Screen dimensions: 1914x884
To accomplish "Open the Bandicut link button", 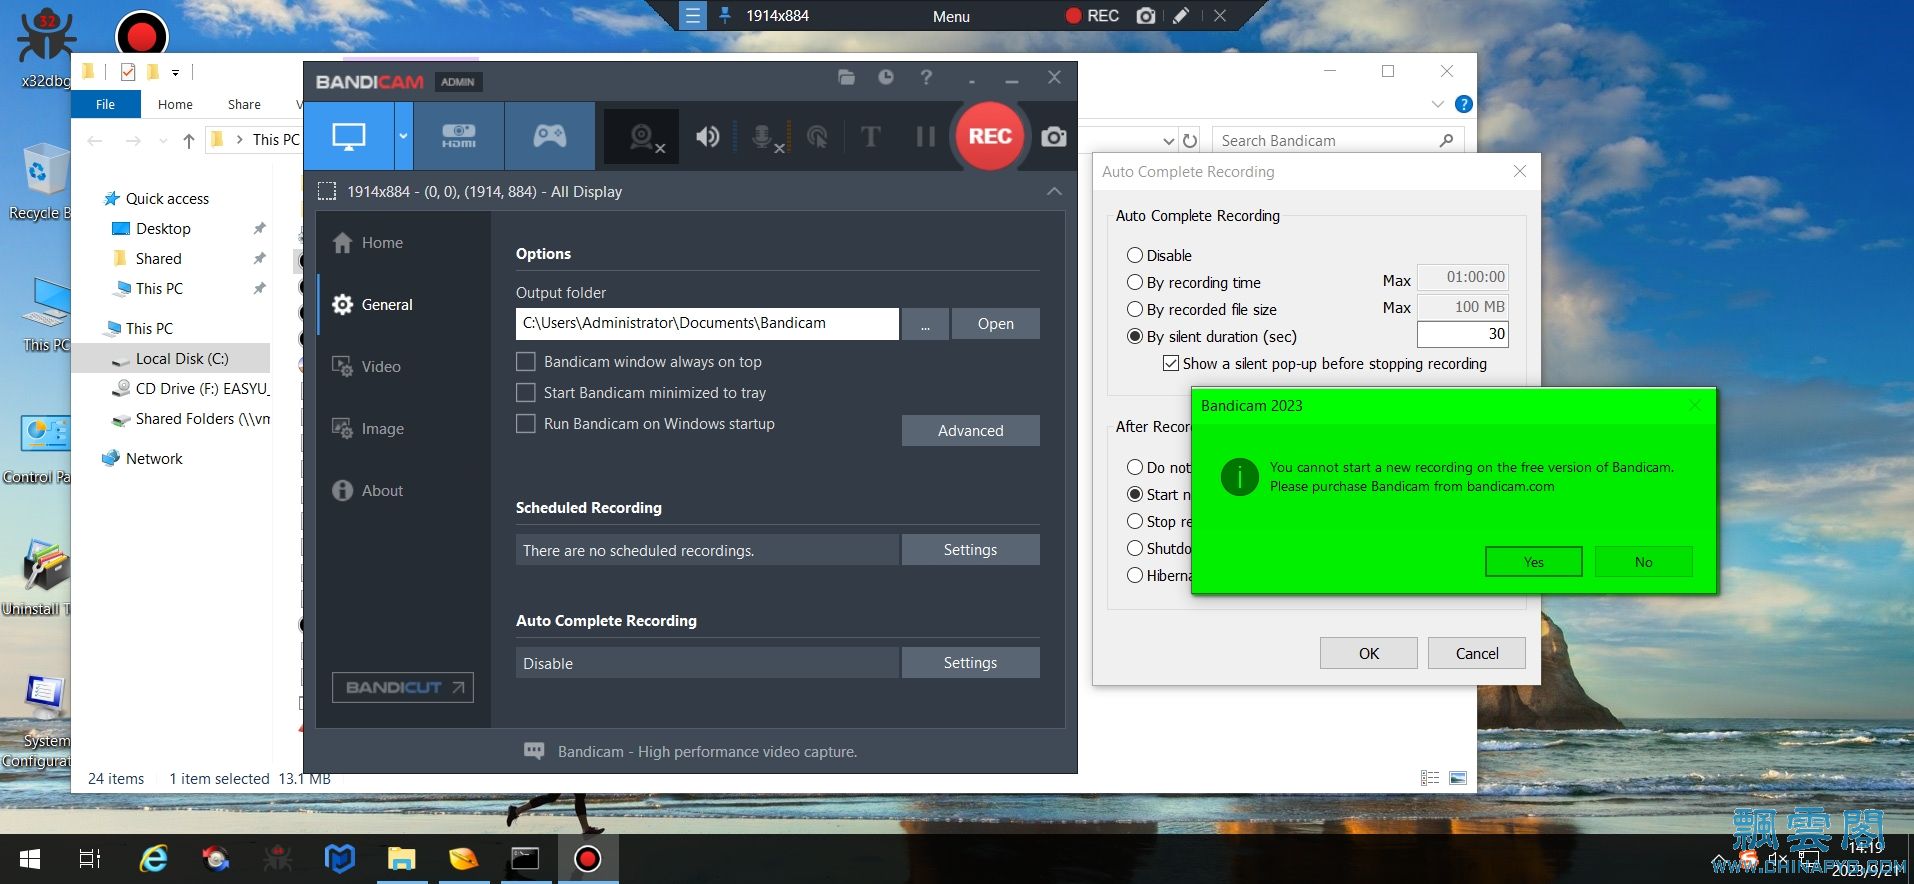I will 402,687.
